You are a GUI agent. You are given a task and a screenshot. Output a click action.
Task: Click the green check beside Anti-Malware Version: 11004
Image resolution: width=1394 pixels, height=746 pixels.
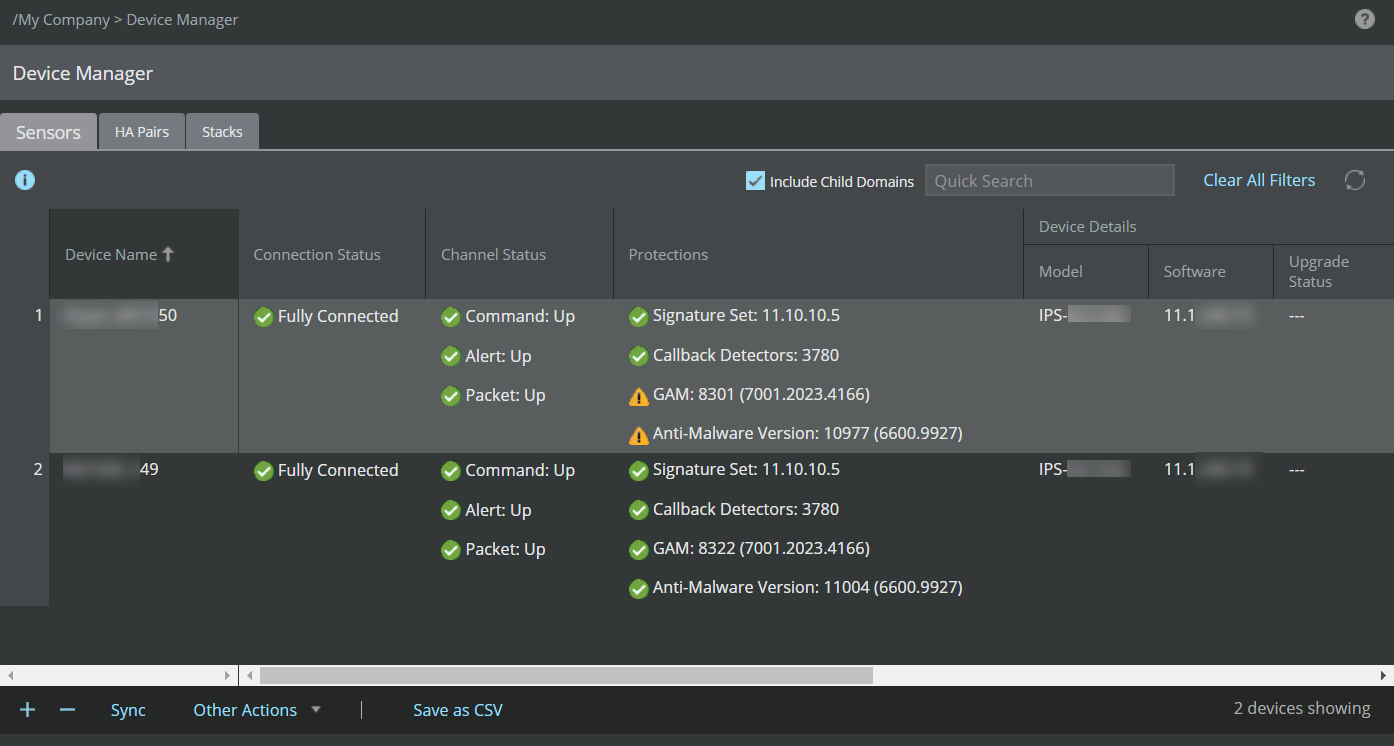(639, 589)
